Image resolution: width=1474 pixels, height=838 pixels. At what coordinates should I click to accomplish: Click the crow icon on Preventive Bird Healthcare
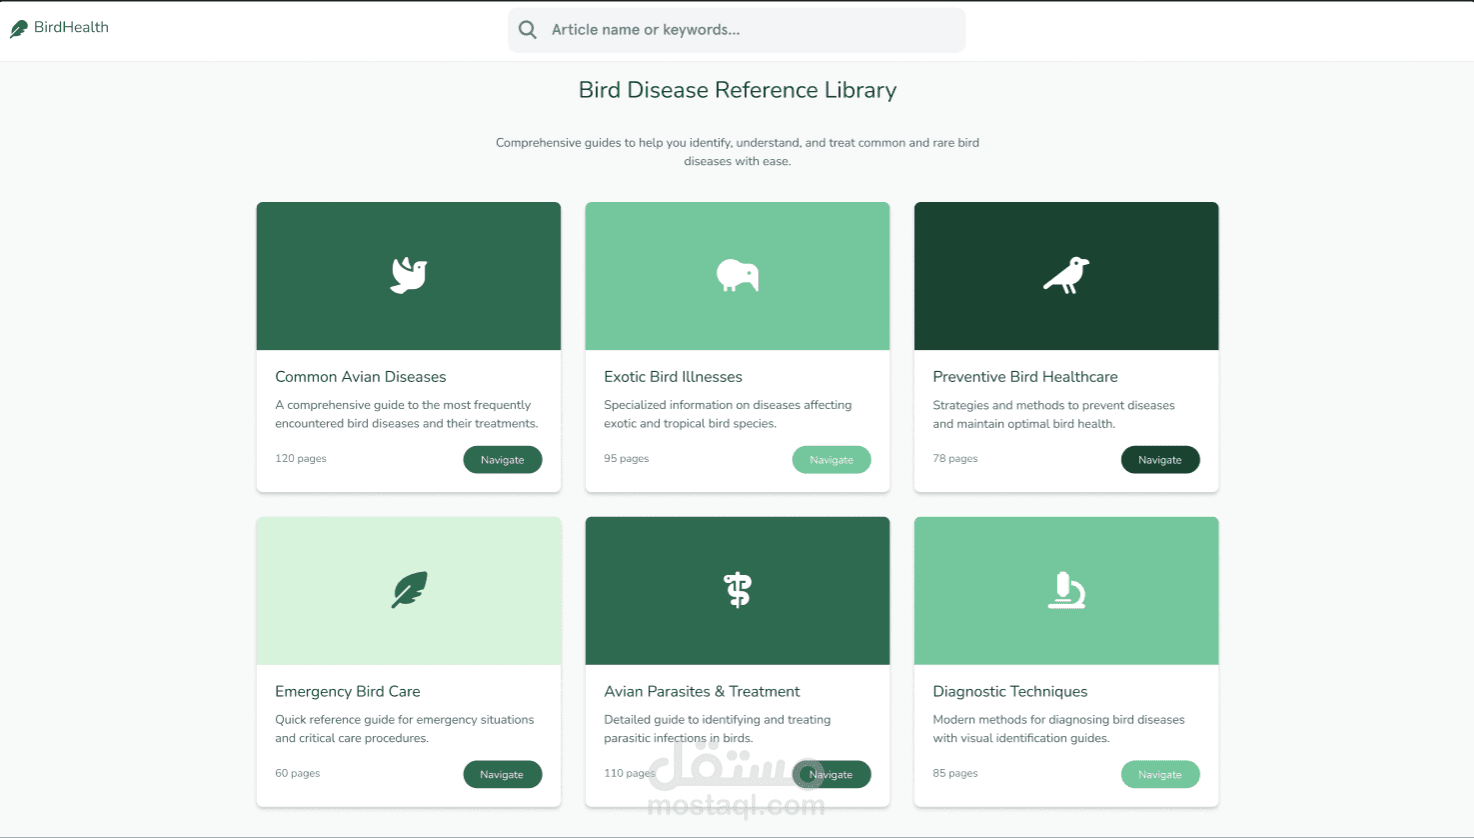pos(1066,275)
